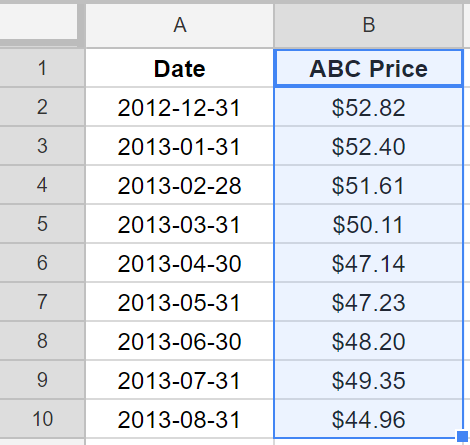
Task: Select cell with date 2013-02-28
Action: pyautogui.click(x=180, y=185)
